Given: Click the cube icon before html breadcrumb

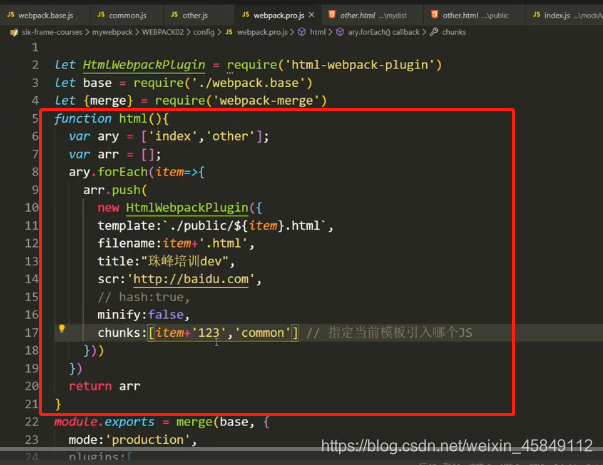Looking at the screenshot, I should (302, 32).
